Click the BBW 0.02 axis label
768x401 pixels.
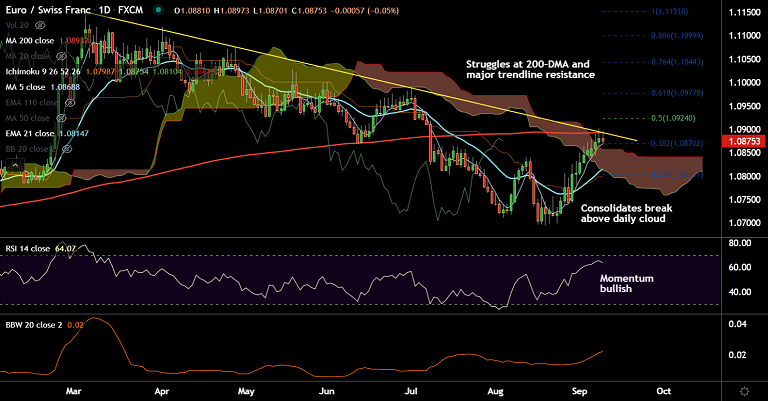pyautogui.click(x=737, y=355)
